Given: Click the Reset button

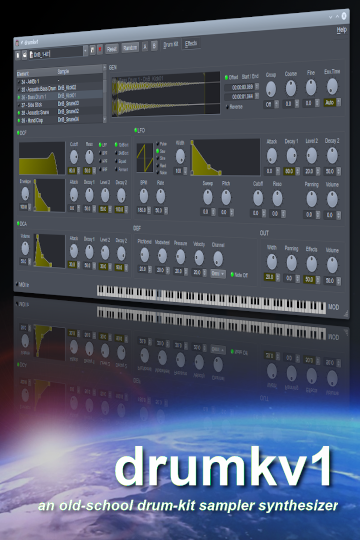Looking at the screenshot, I should (112, 49).
